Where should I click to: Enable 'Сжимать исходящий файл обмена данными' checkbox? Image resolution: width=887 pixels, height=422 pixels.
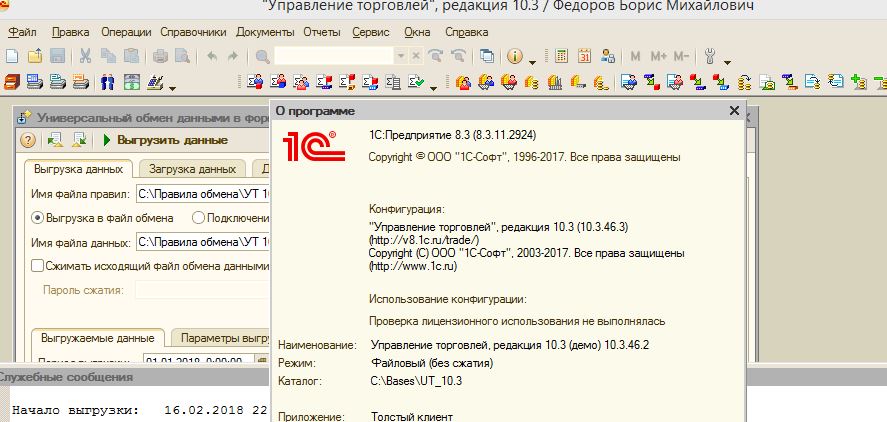37,266
